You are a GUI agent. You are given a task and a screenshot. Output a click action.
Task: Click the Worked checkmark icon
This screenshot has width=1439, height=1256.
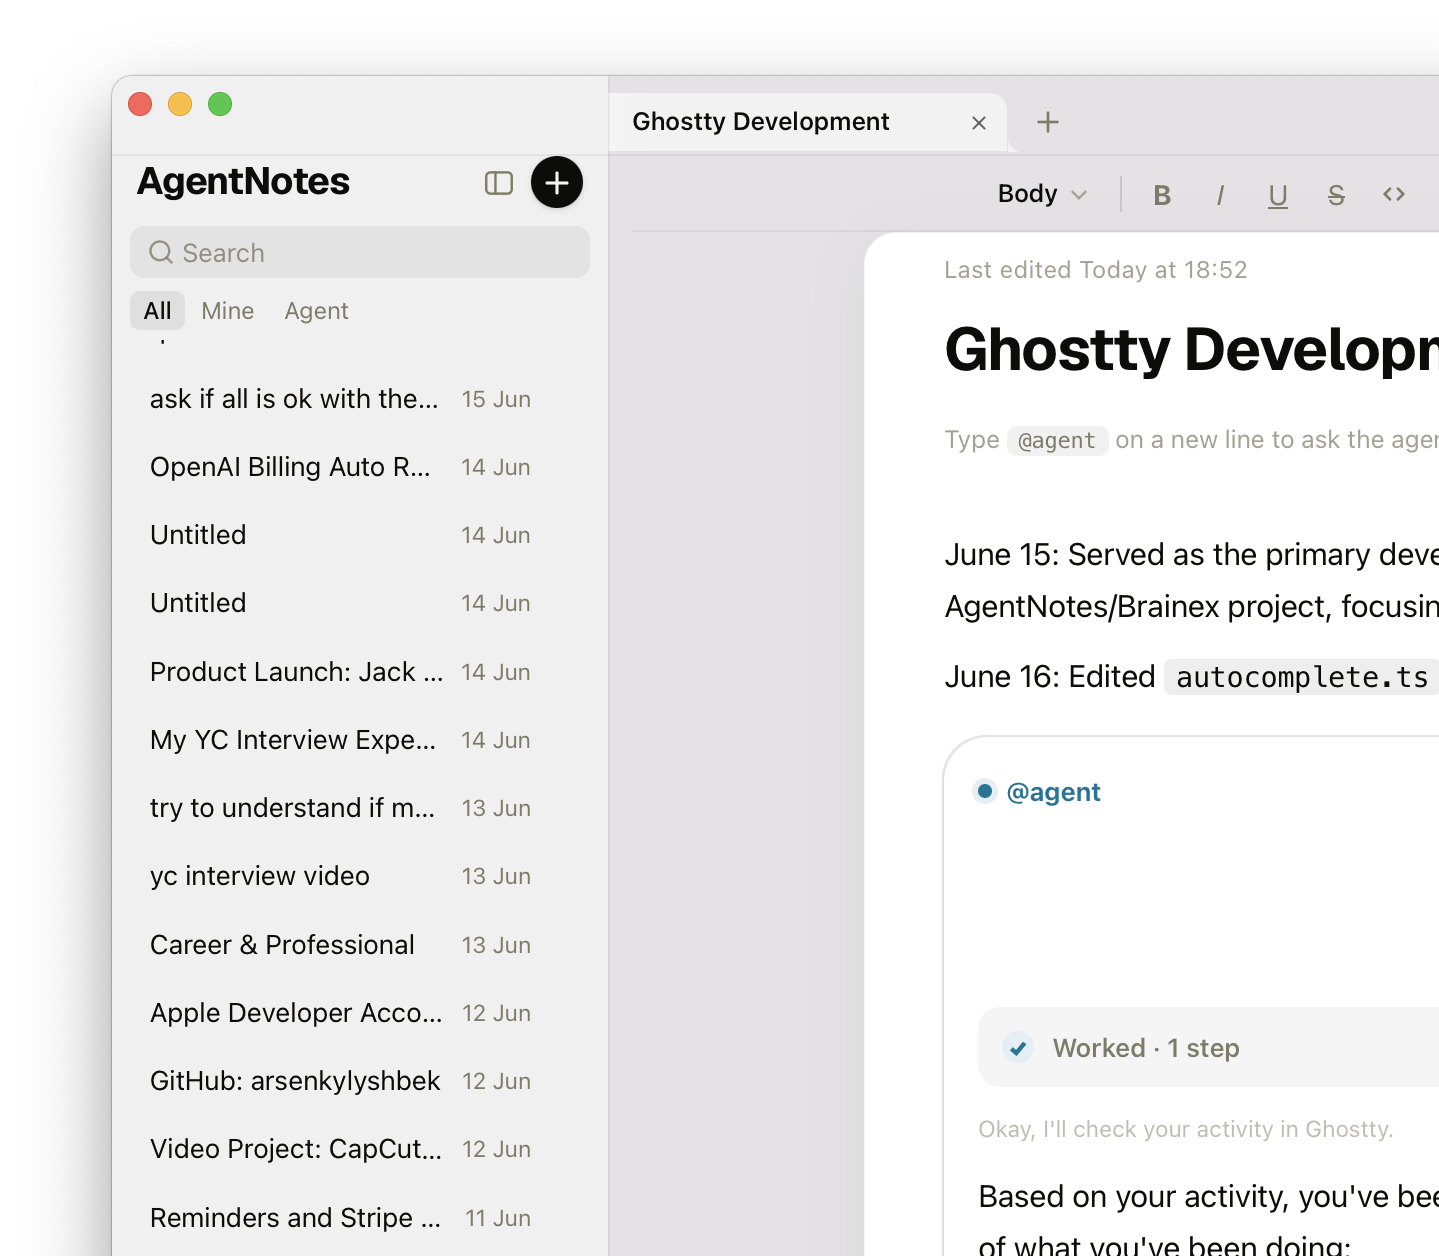pos(1018,1048)
